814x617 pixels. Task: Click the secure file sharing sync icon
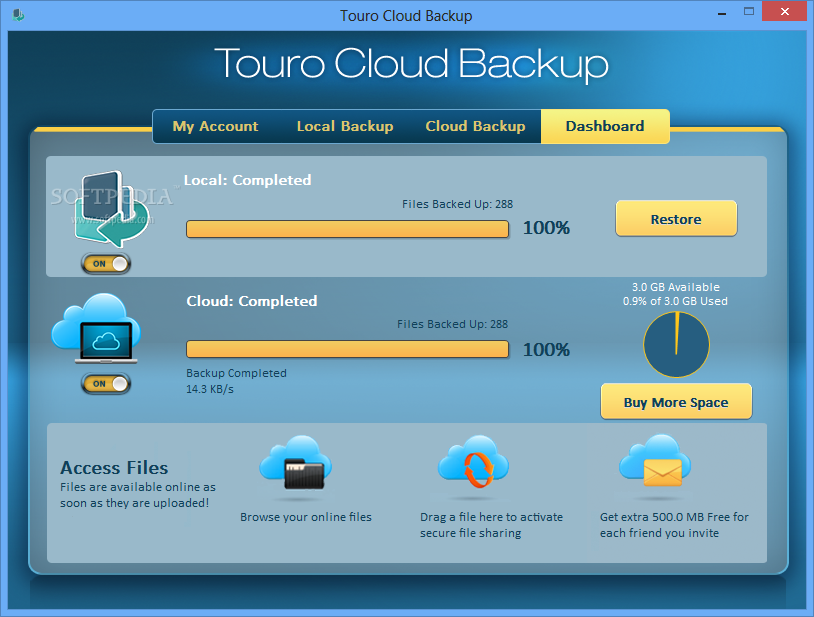tap(473, 462)
